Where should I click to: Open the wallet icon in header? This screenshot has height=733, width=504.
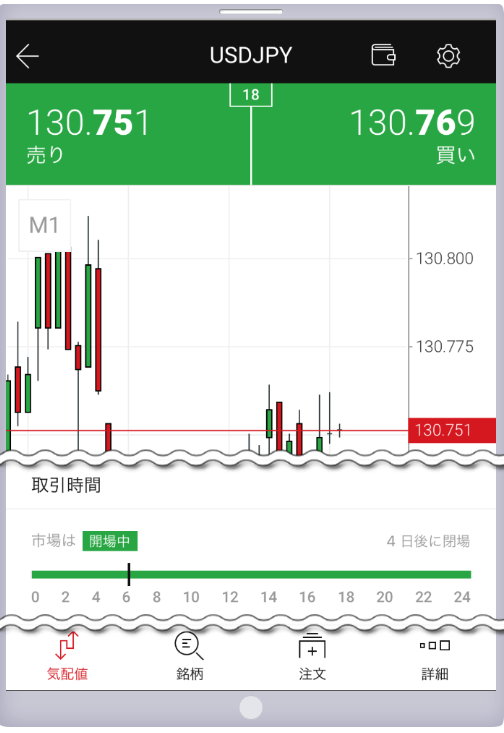coord(383,55)
